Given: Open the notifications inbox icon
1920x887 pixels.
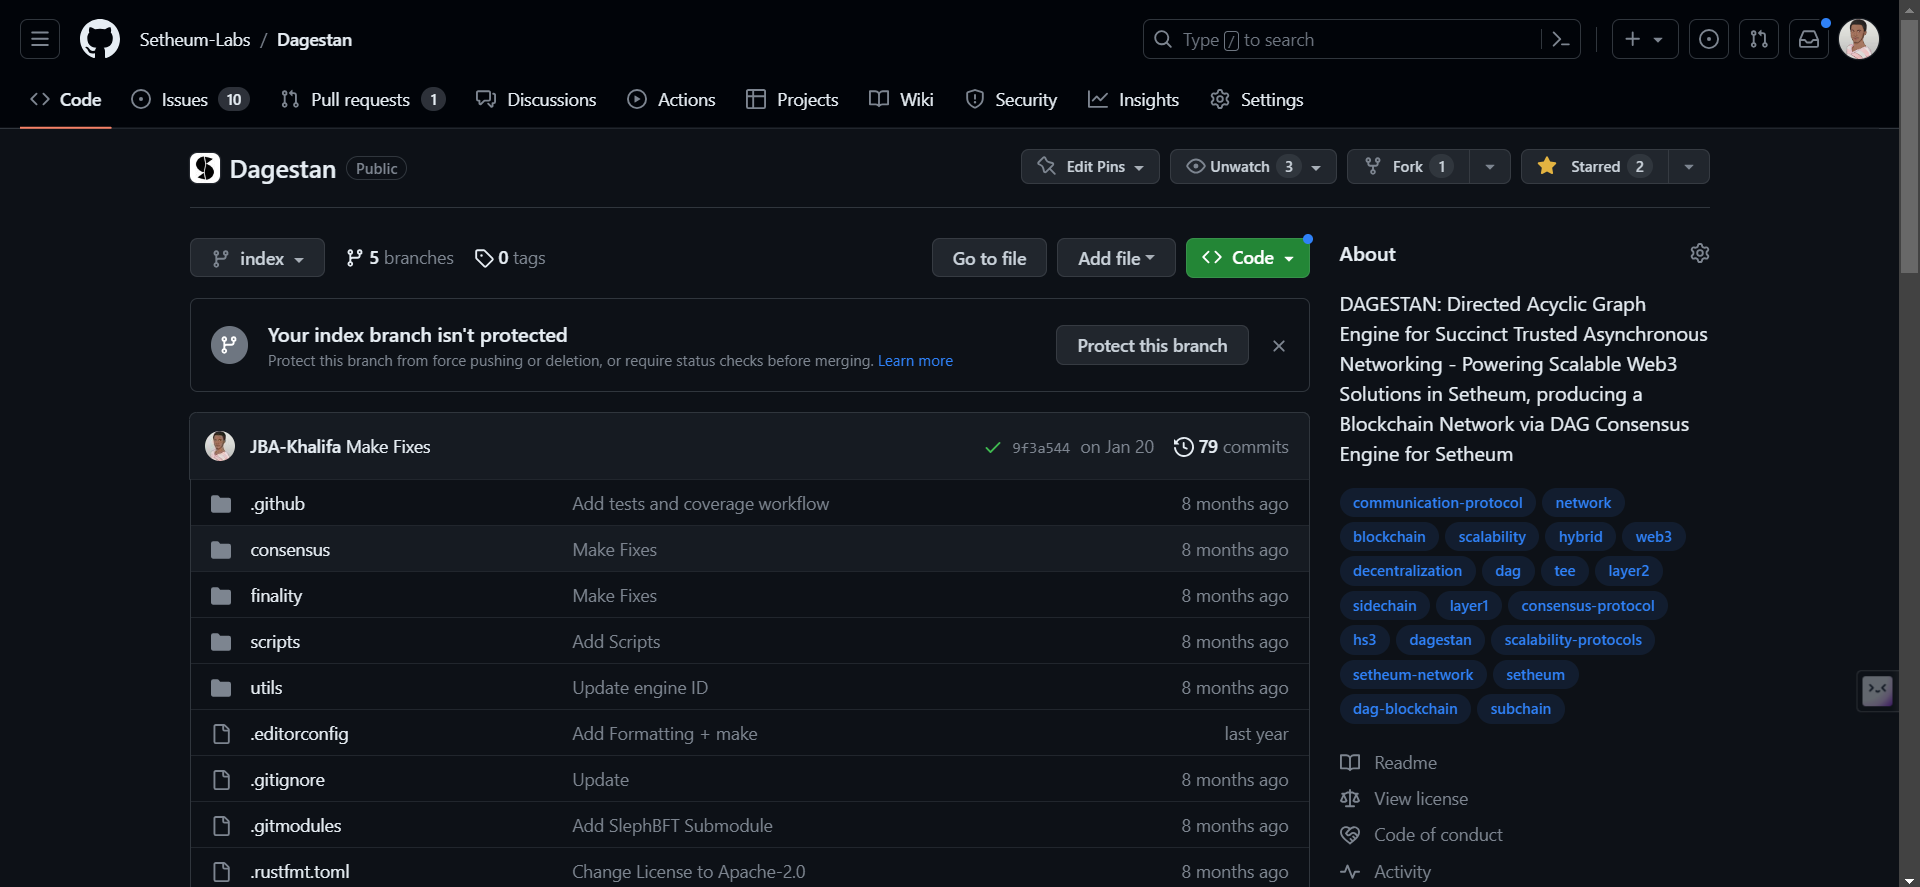Looking at the screenshot, I should pos(1809,39).
